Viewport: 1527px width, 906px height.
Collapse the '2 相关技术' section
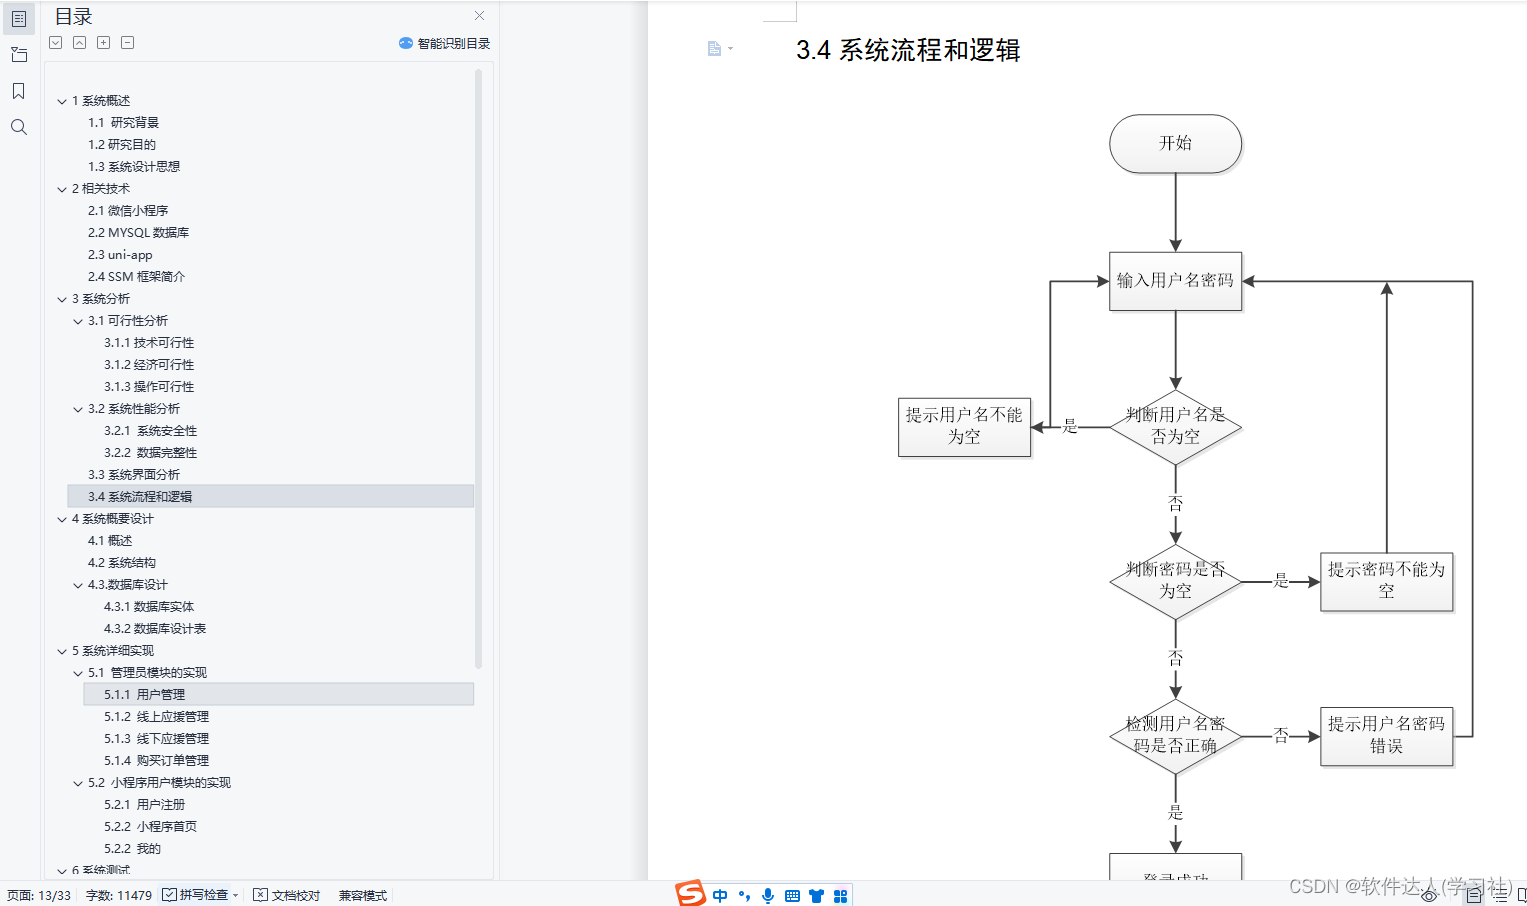point(62,189)
